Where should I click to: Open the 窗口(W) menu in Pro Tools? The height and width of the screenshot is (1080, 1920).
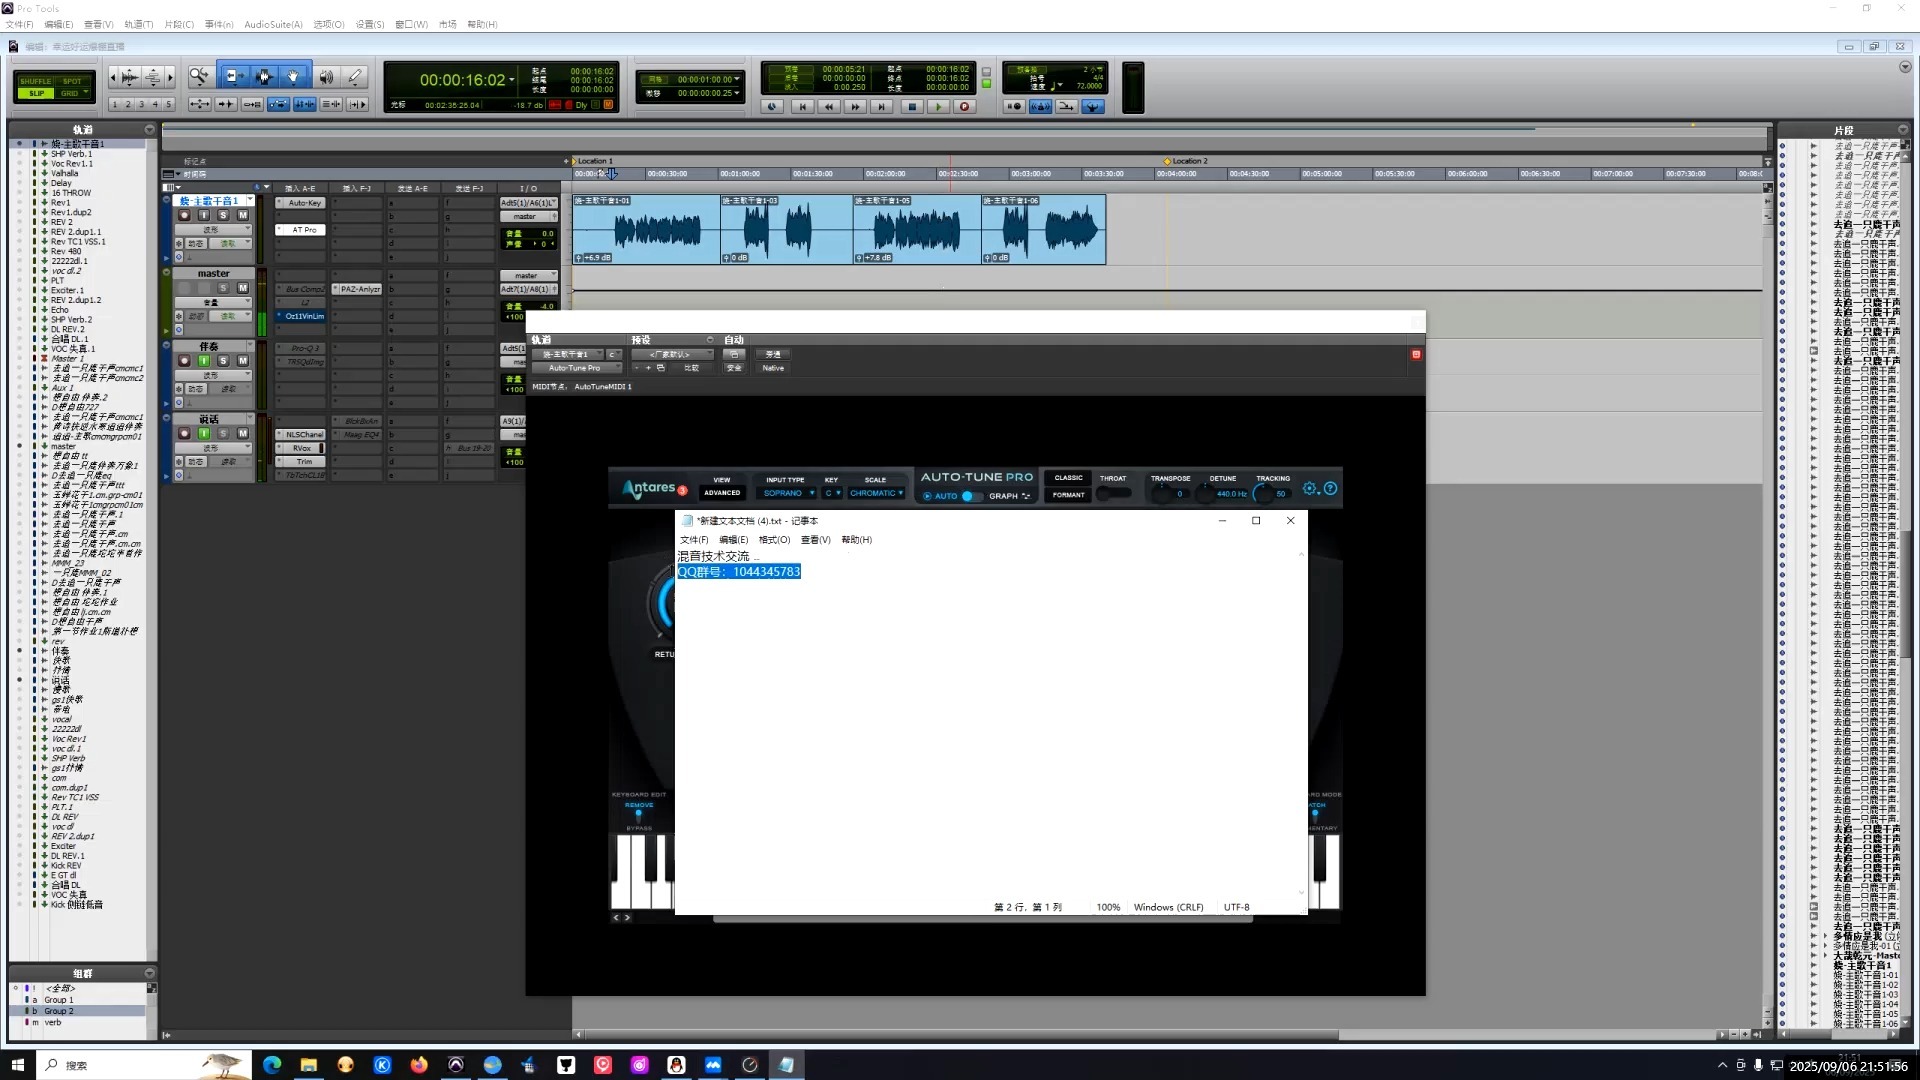(x=411, y=24)
